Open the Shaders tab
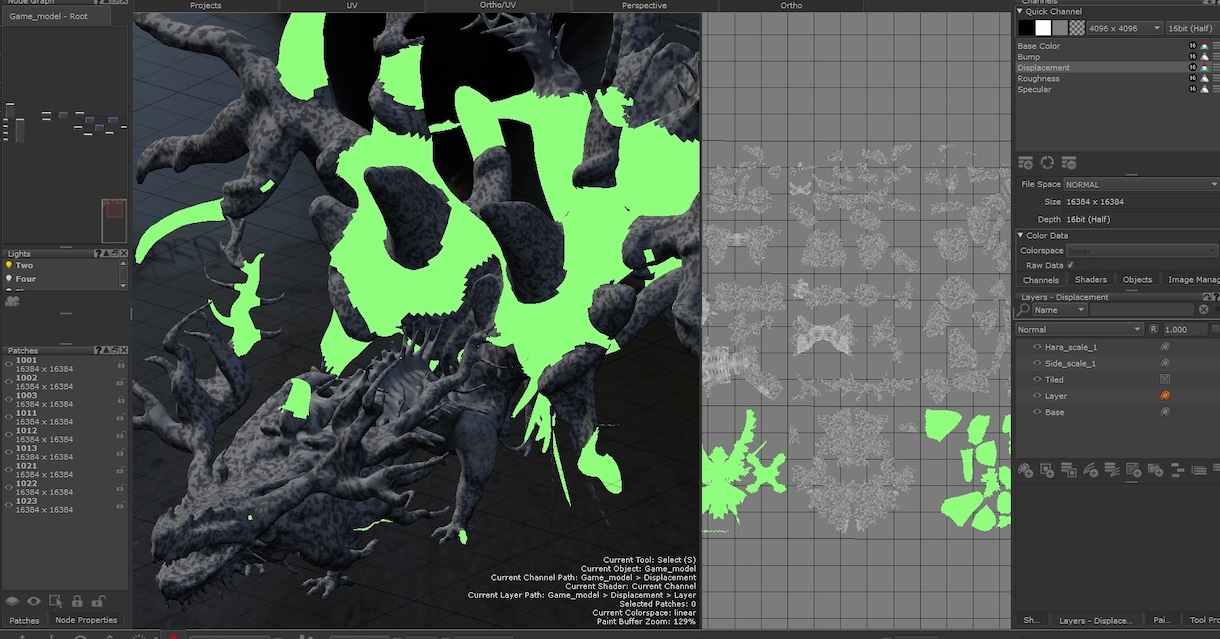This screenshot has width=1220, height=639. [1091, 280]
